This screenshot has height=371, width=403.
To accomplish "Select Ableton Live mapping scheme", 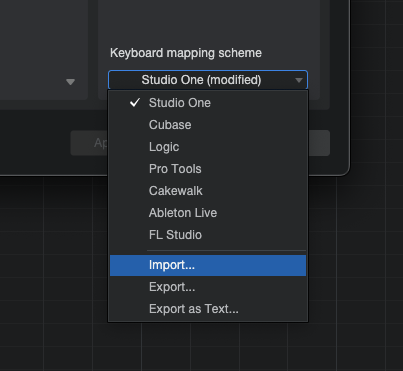I will coord(208,213).
